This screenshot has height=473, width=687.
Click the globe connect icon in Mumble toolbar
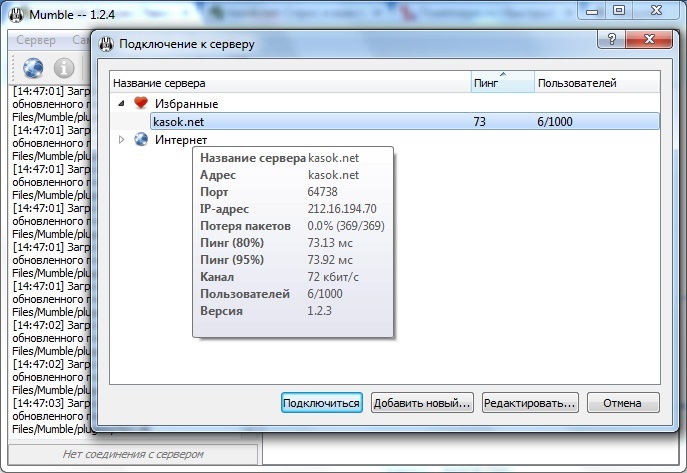click(x=33, y=68)
